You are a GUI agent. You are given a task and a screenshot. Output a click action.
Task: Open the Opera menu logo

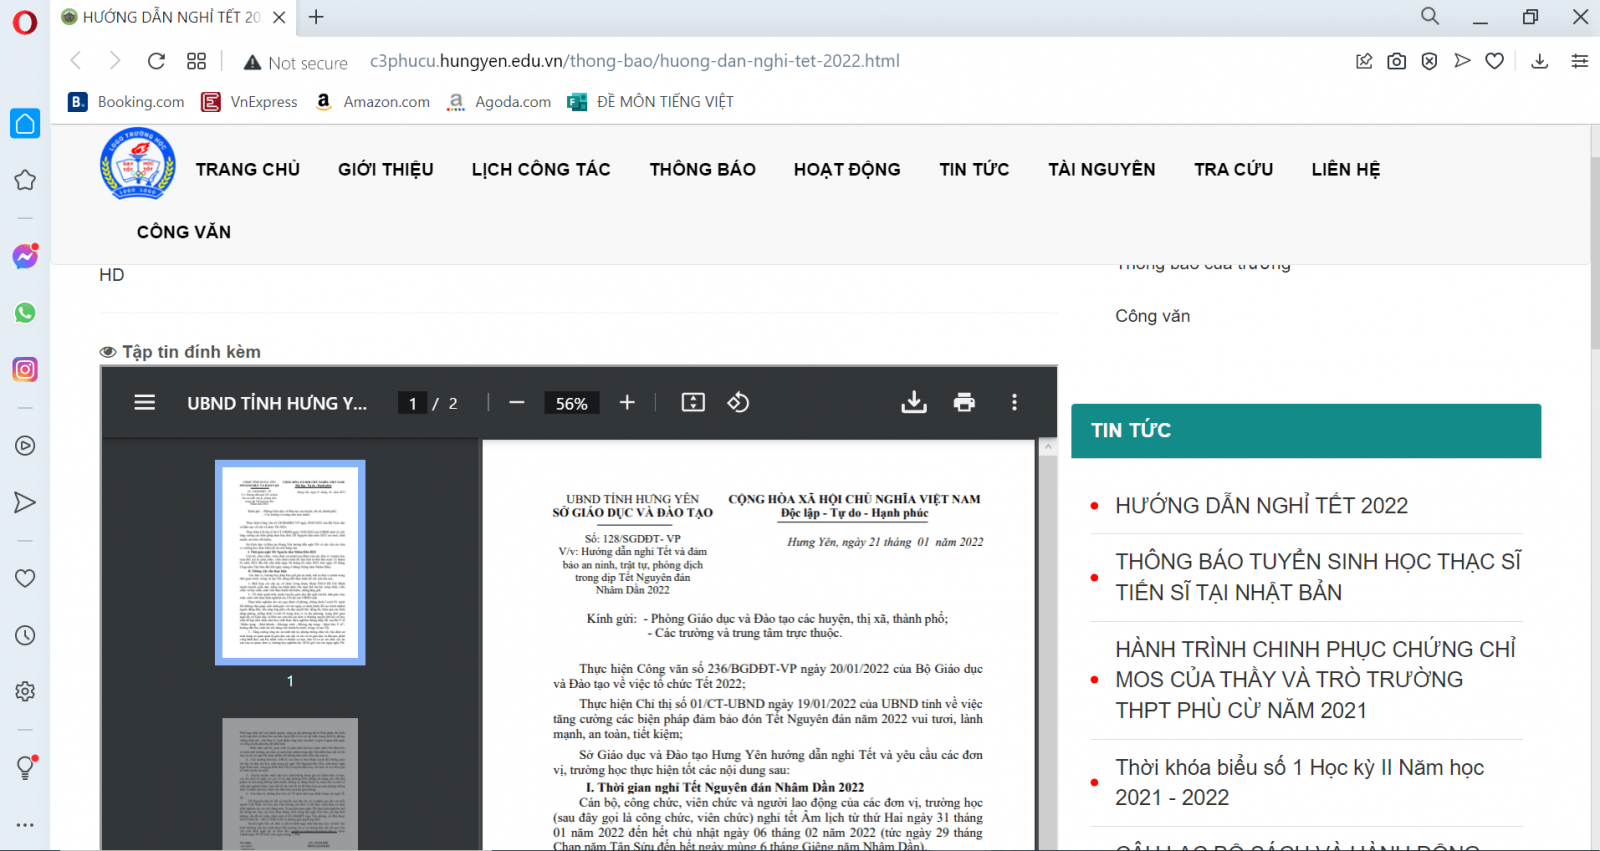click(x=25, y=21)
